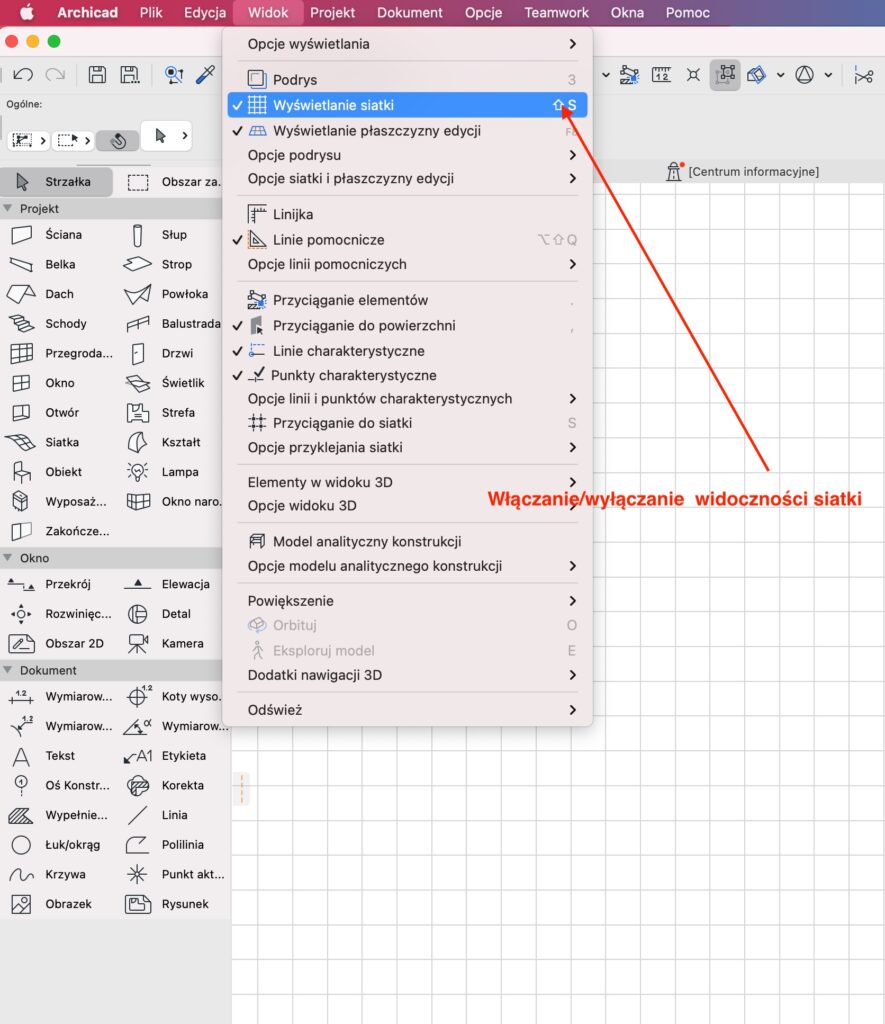Image resolution: width=885 pixels, height=1024 pixels.
Task: Click the Linijka ruler menu entry
Action: (407, 214)
